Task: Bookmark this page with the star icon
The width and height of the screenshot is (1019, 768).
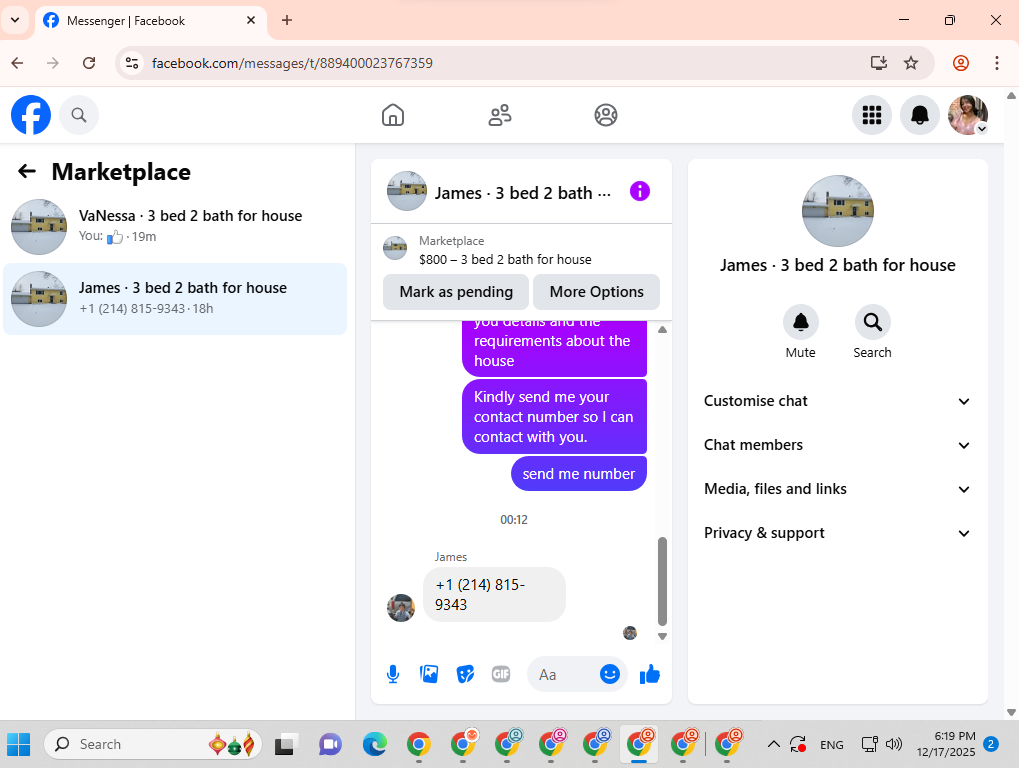Action: 911,63
